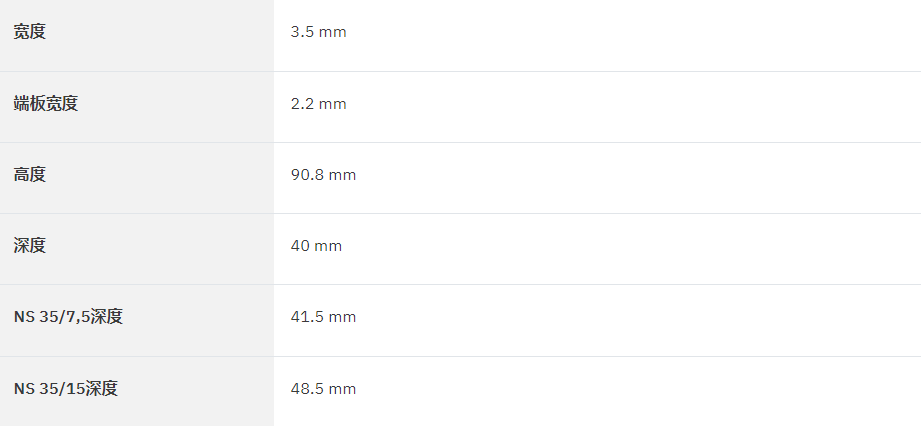Click the NS 35/15深度 label
922x426 pixels.
65,388
